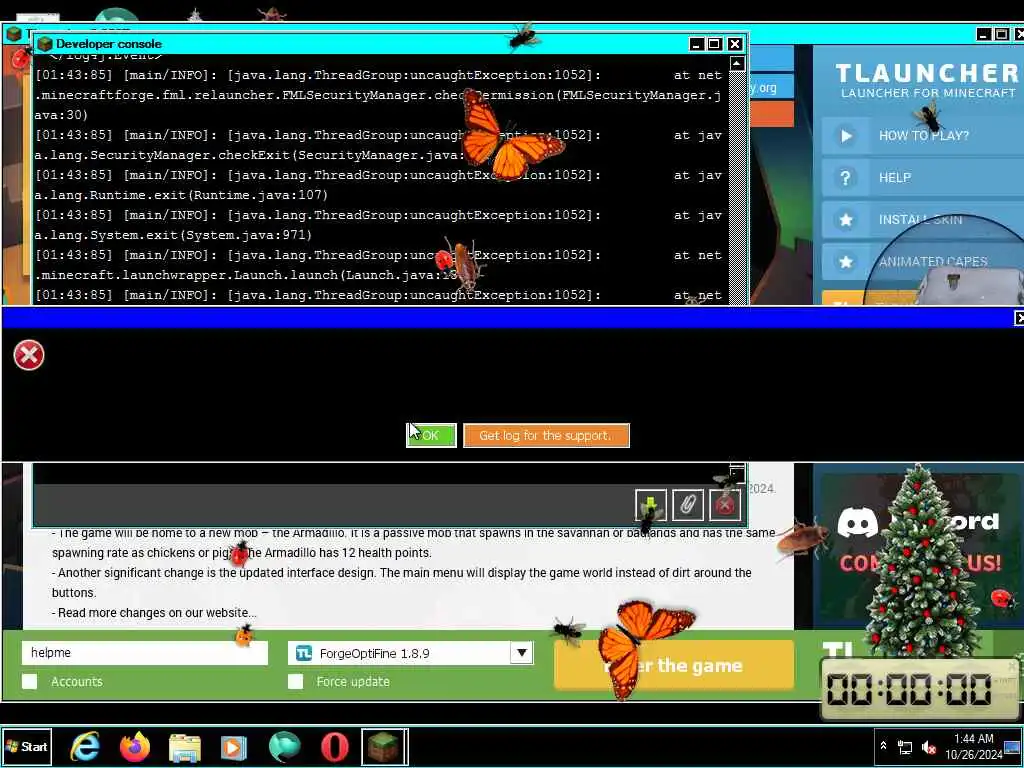Viewport: 1024px width, 768px height.
Task: Click the star icon beside Install Skin
Action: coord(846,219)
